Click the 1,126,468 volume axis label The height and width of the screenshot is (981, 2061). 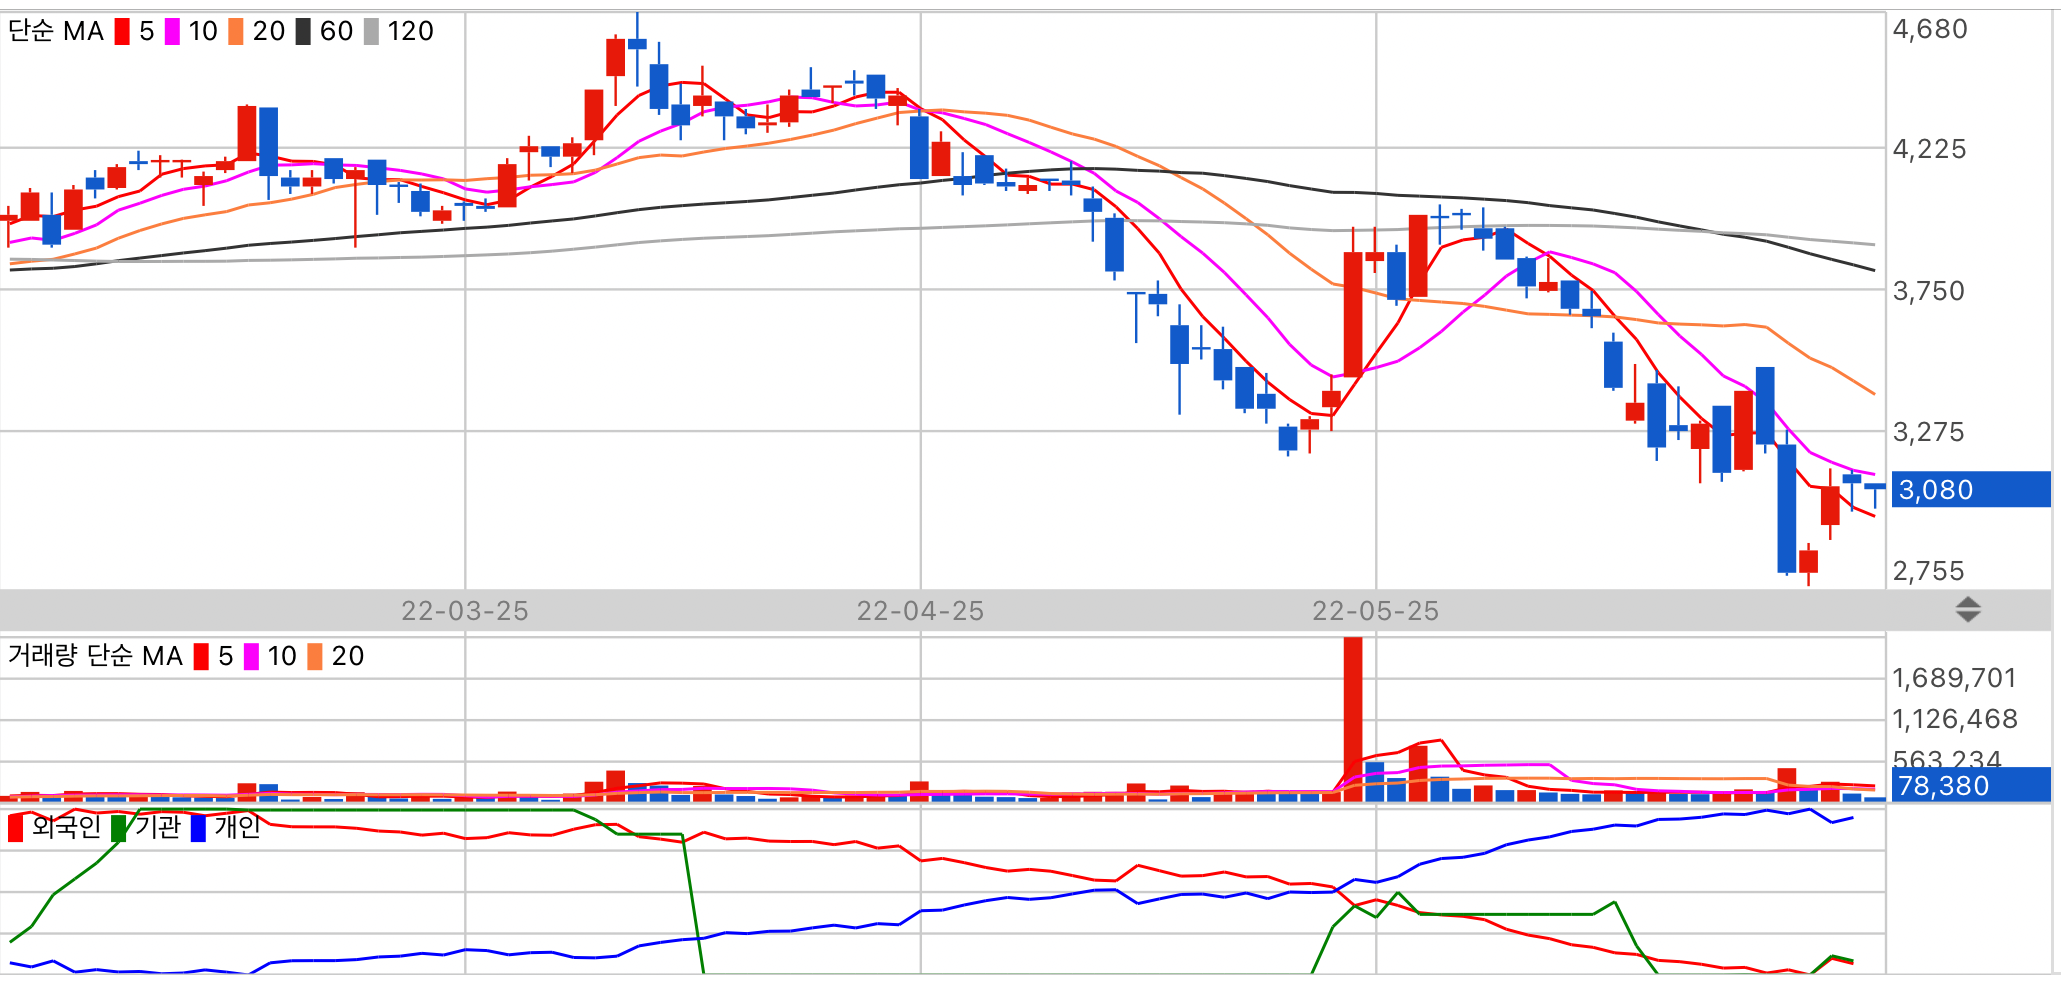pyautogui.click(x=1955, y=719)
